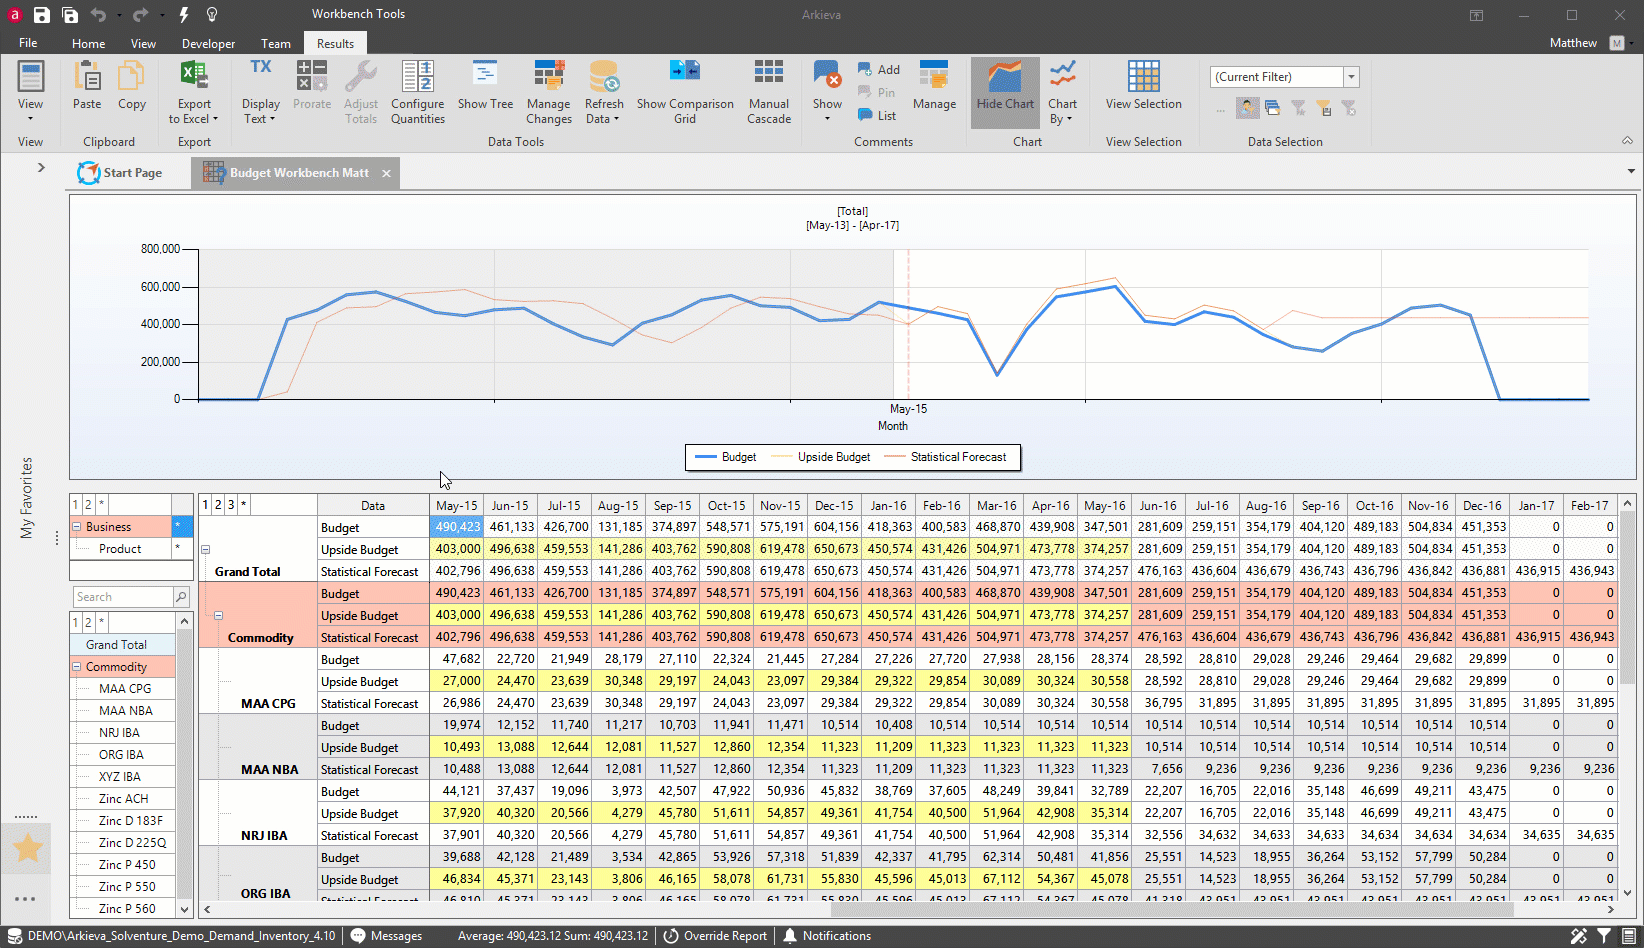1644x948 pixels.
Task: Switch to Home ribbon tab
Action: coord(88,43)
